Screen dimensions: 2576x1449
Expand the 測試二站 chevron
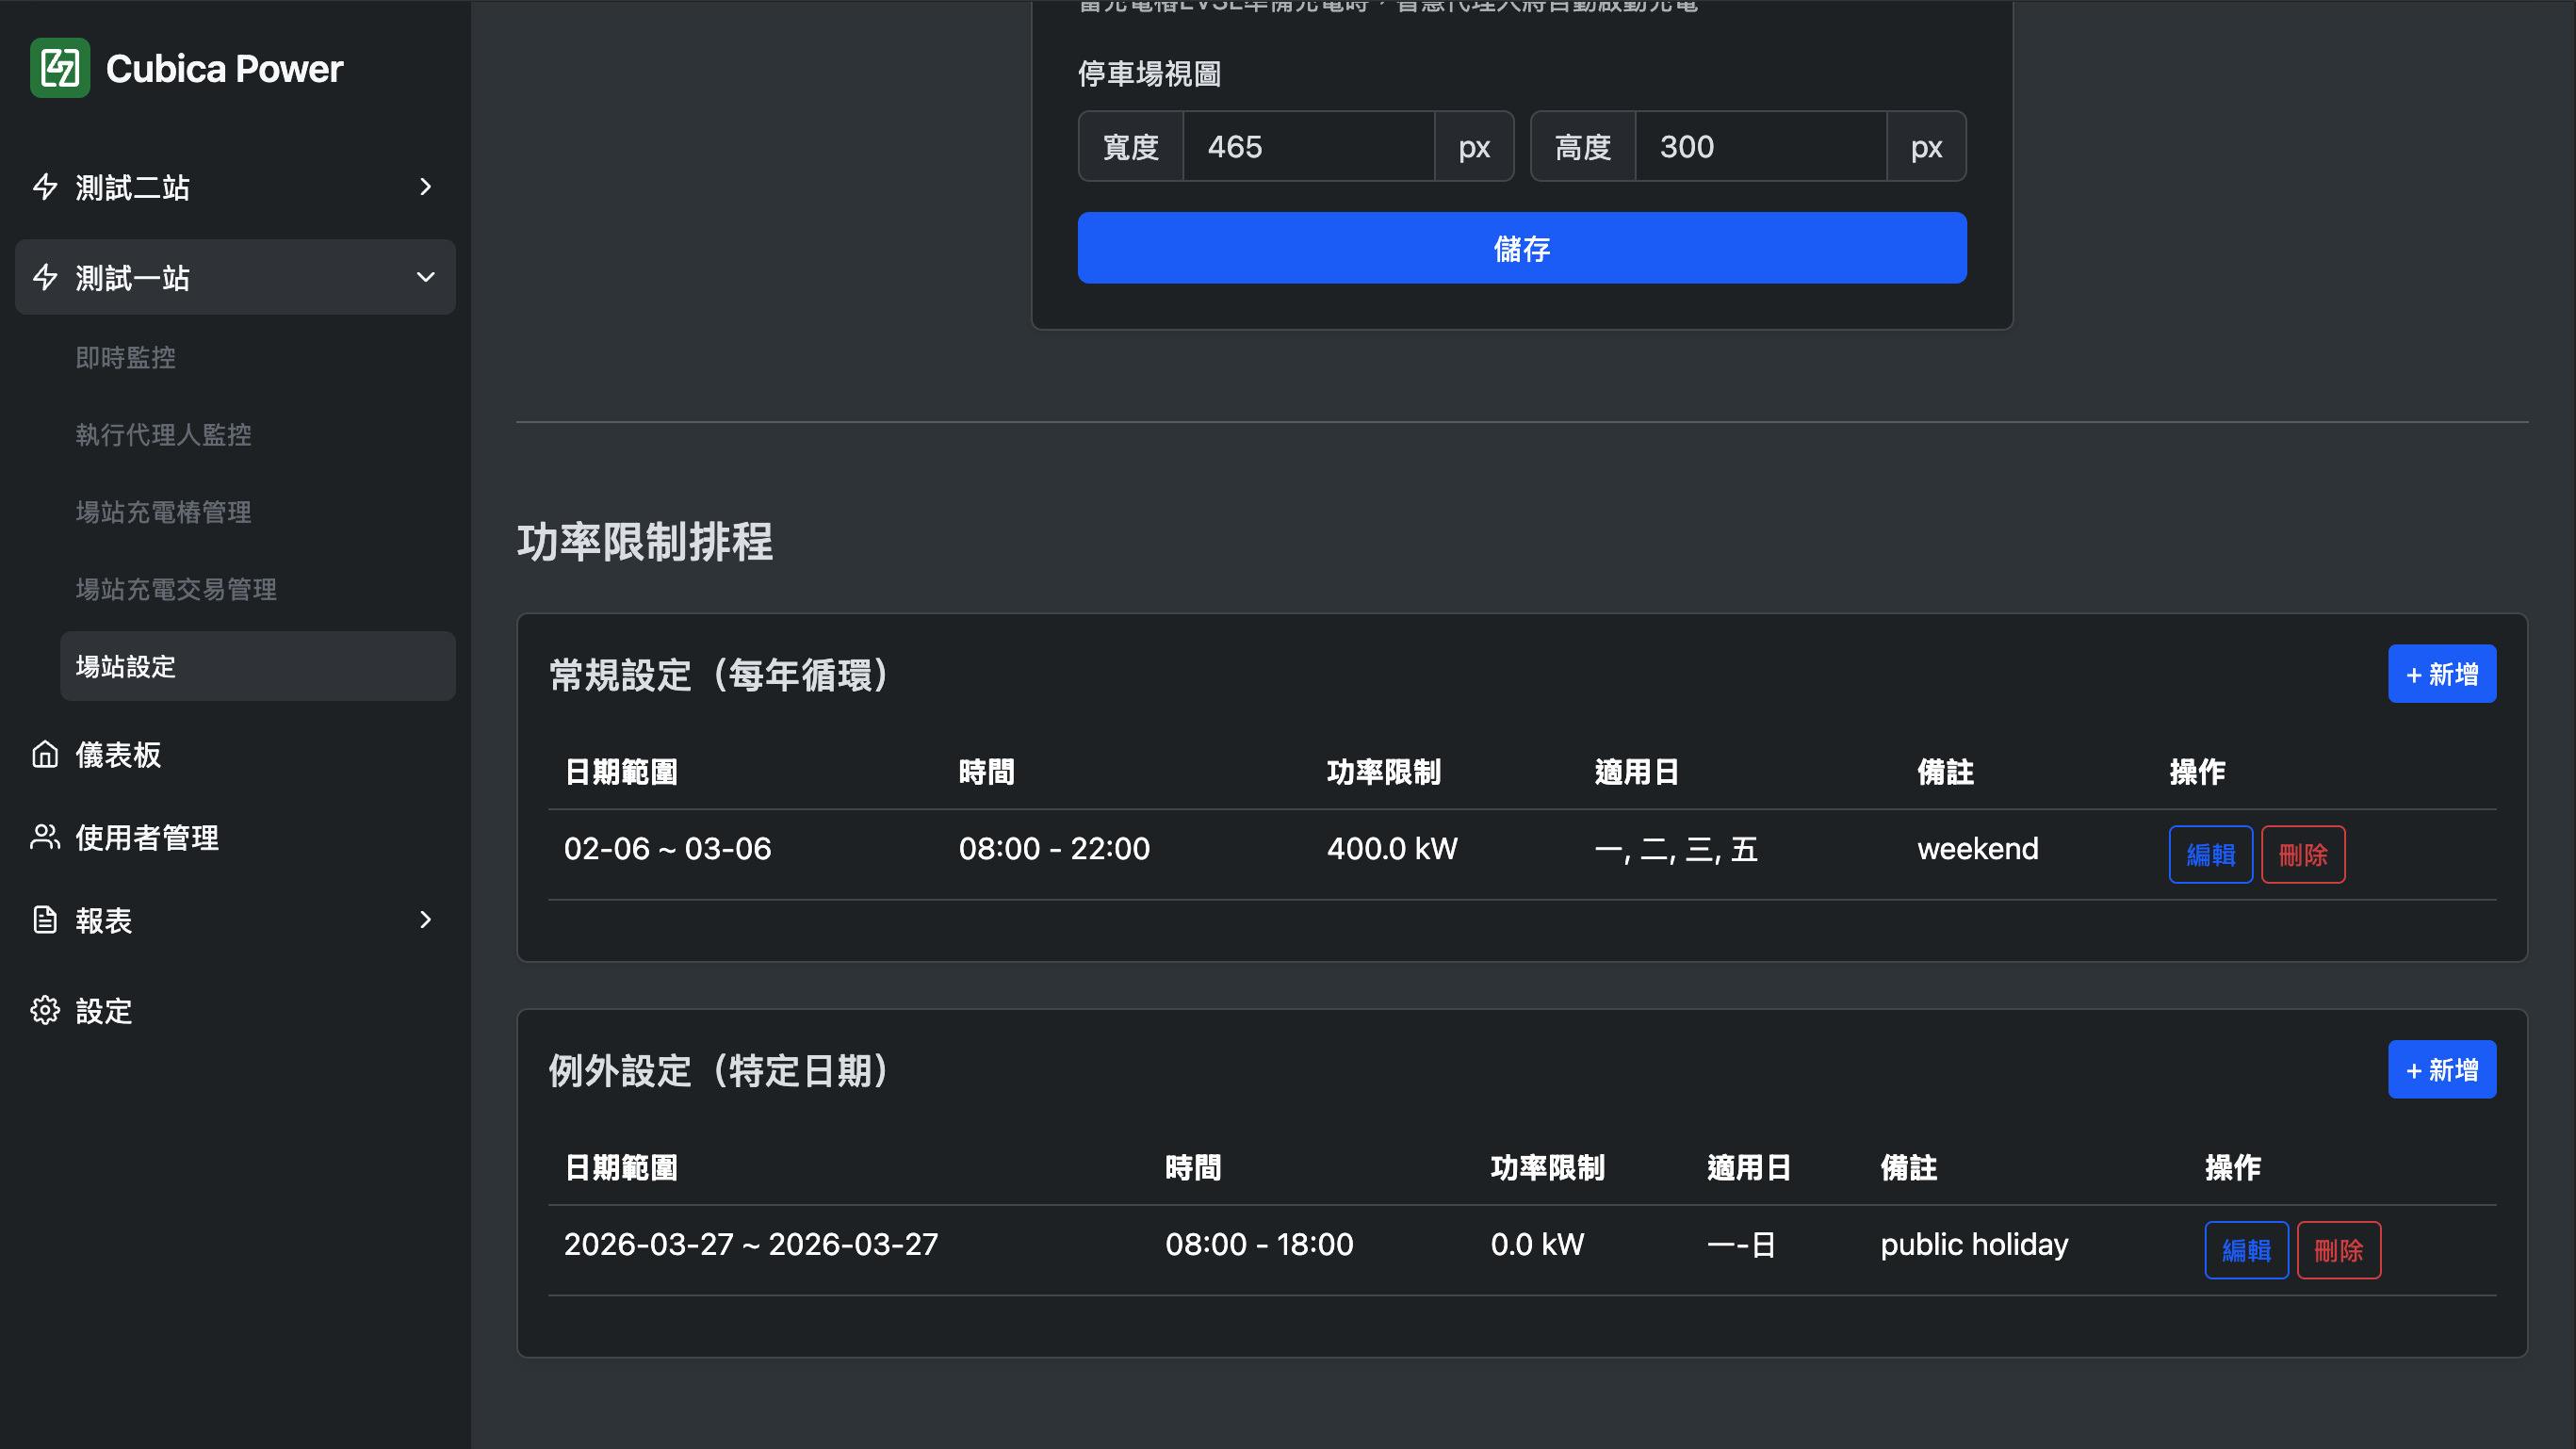(425, 187)
